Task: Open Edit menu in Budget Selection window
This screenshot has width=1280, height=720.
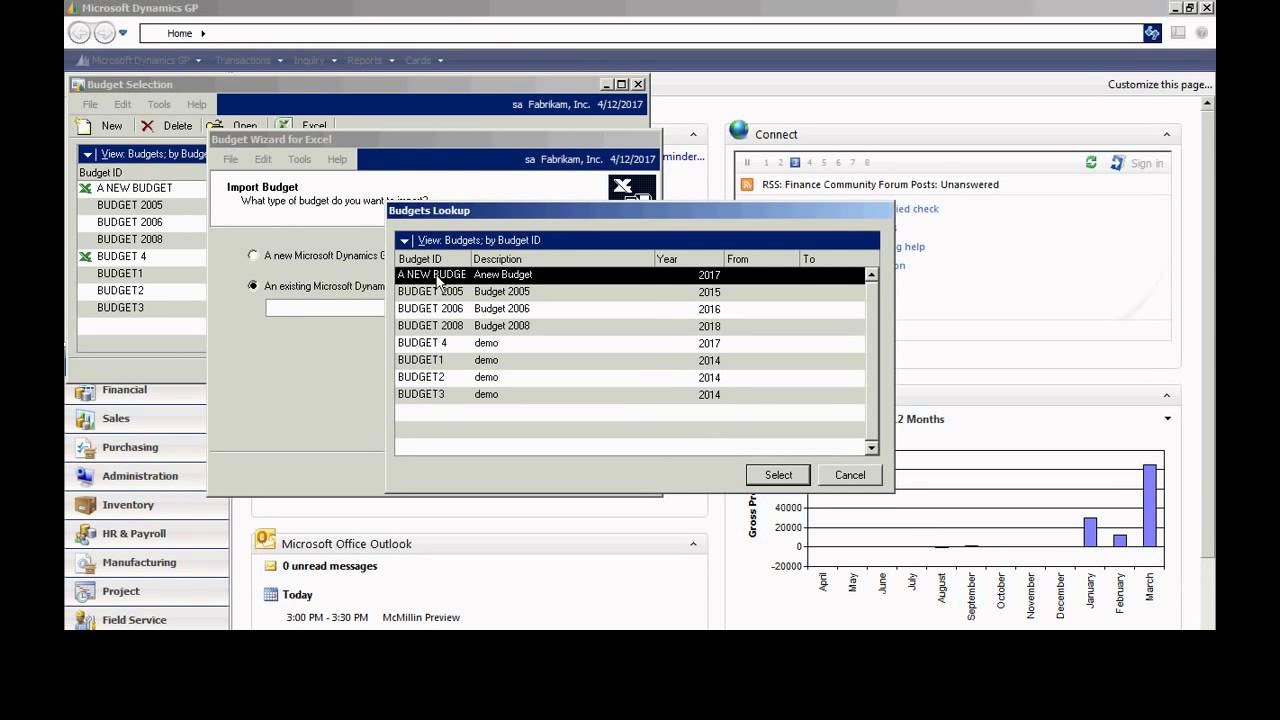Action: pos(122,104)
